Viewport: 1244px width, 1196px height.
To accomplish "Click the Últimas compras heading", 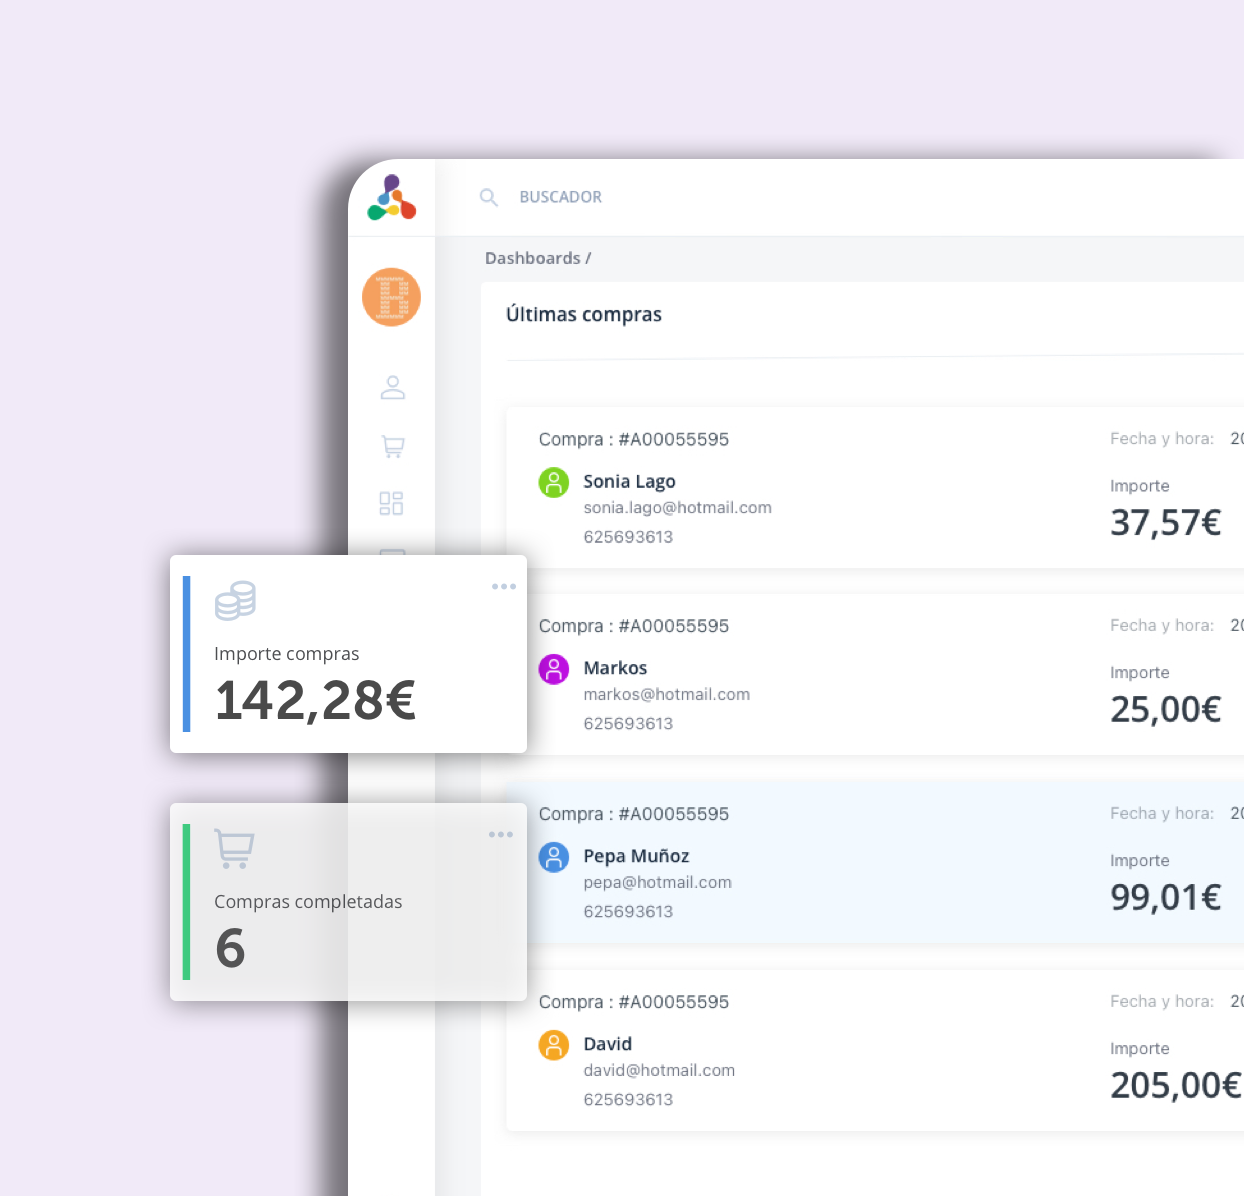I will pyautogui.click(x=584, y=314).
